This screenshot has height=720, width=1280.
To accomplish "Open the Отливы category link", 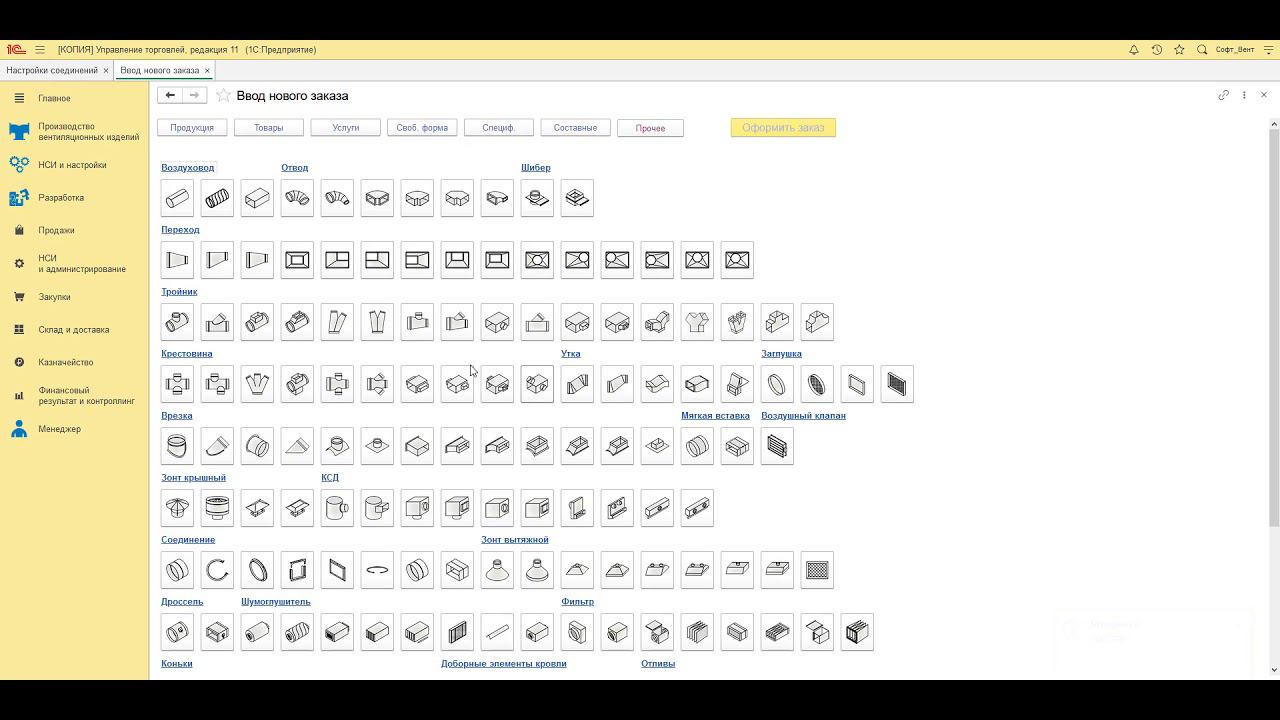I will point(658,664).
